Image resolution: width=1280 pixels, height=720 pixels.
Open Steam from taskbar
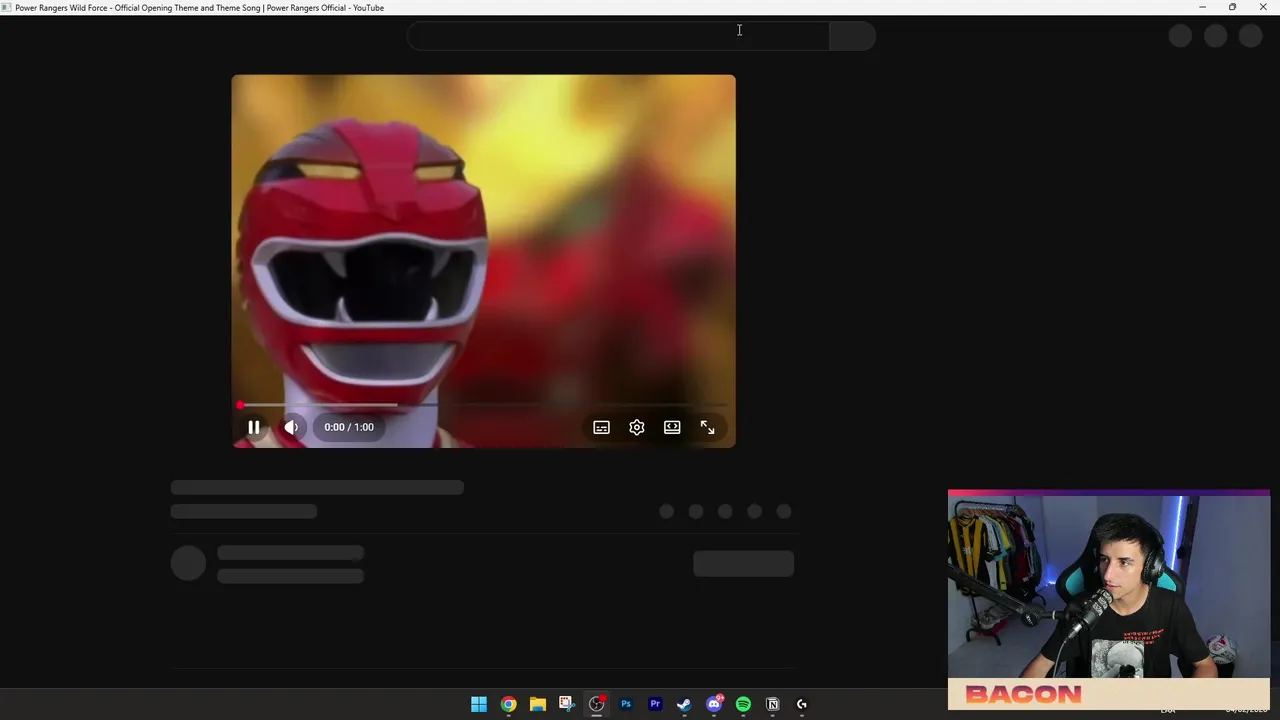(x=684, y=704)
